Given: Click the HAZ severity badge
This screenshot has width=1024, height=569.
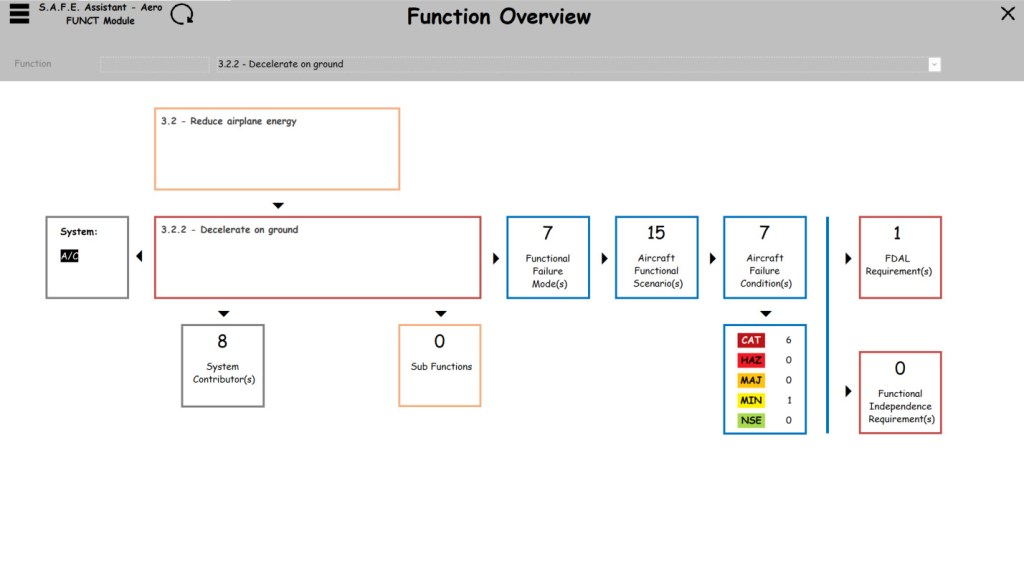Looking at the screenshot, I should pos(751,360).
